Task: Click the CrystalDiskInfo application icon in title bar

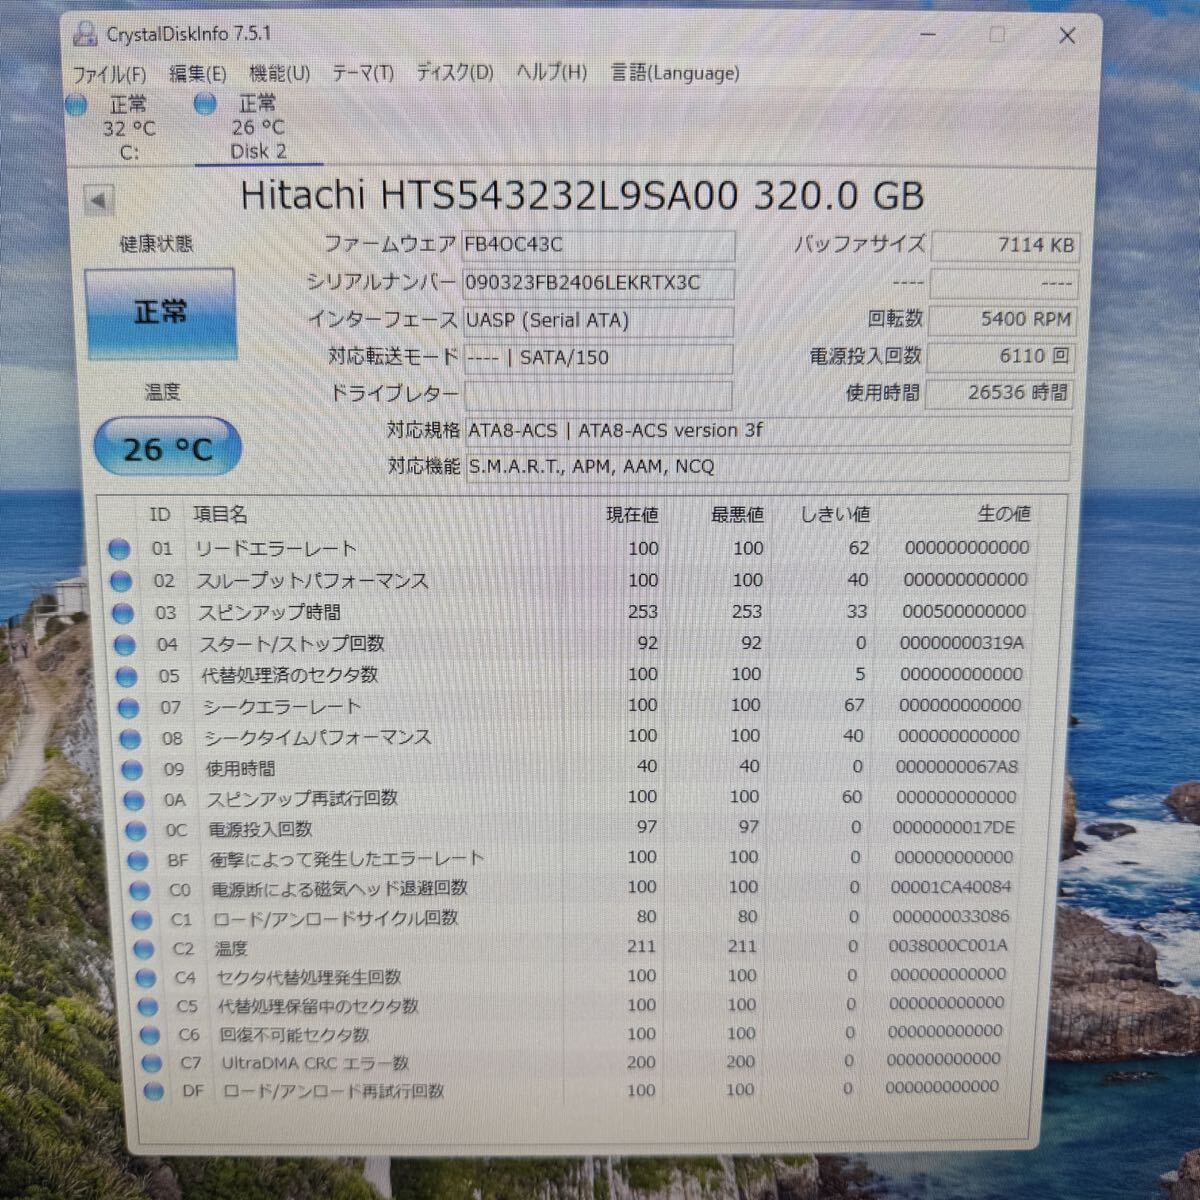Action: pos(85,33)
